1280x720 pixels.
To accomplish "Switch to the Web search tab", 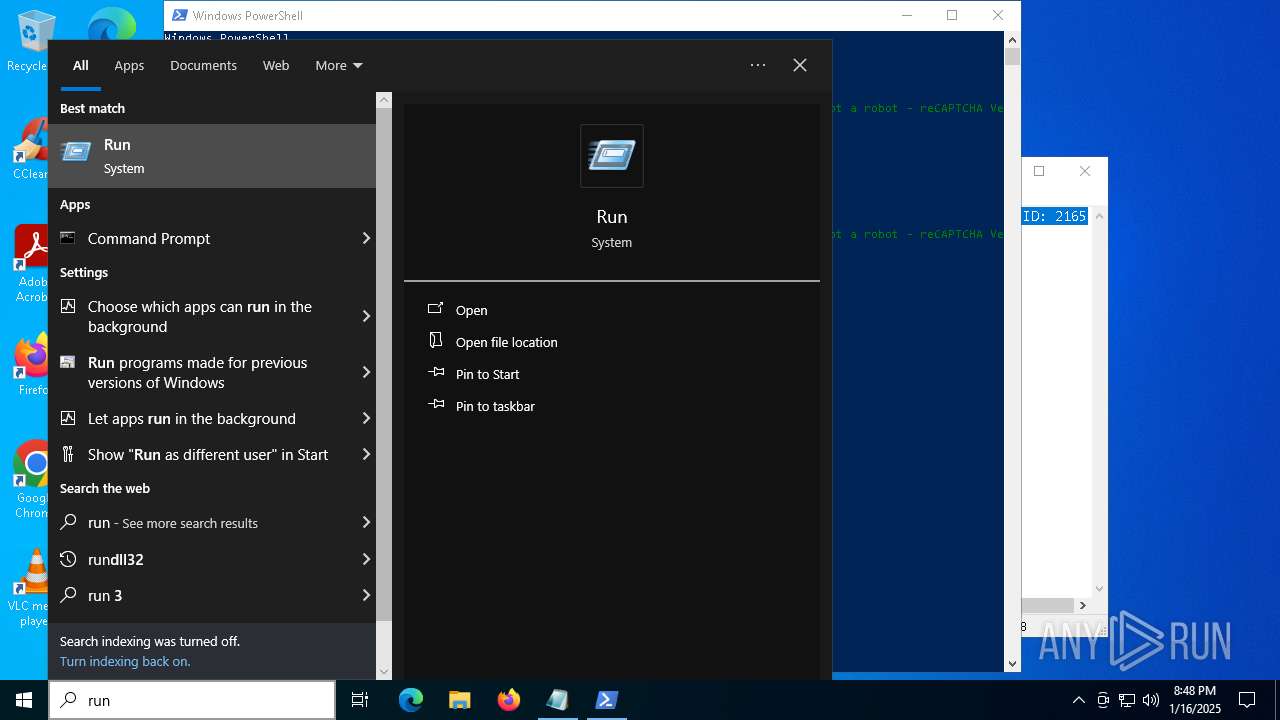I will [276, 65].
